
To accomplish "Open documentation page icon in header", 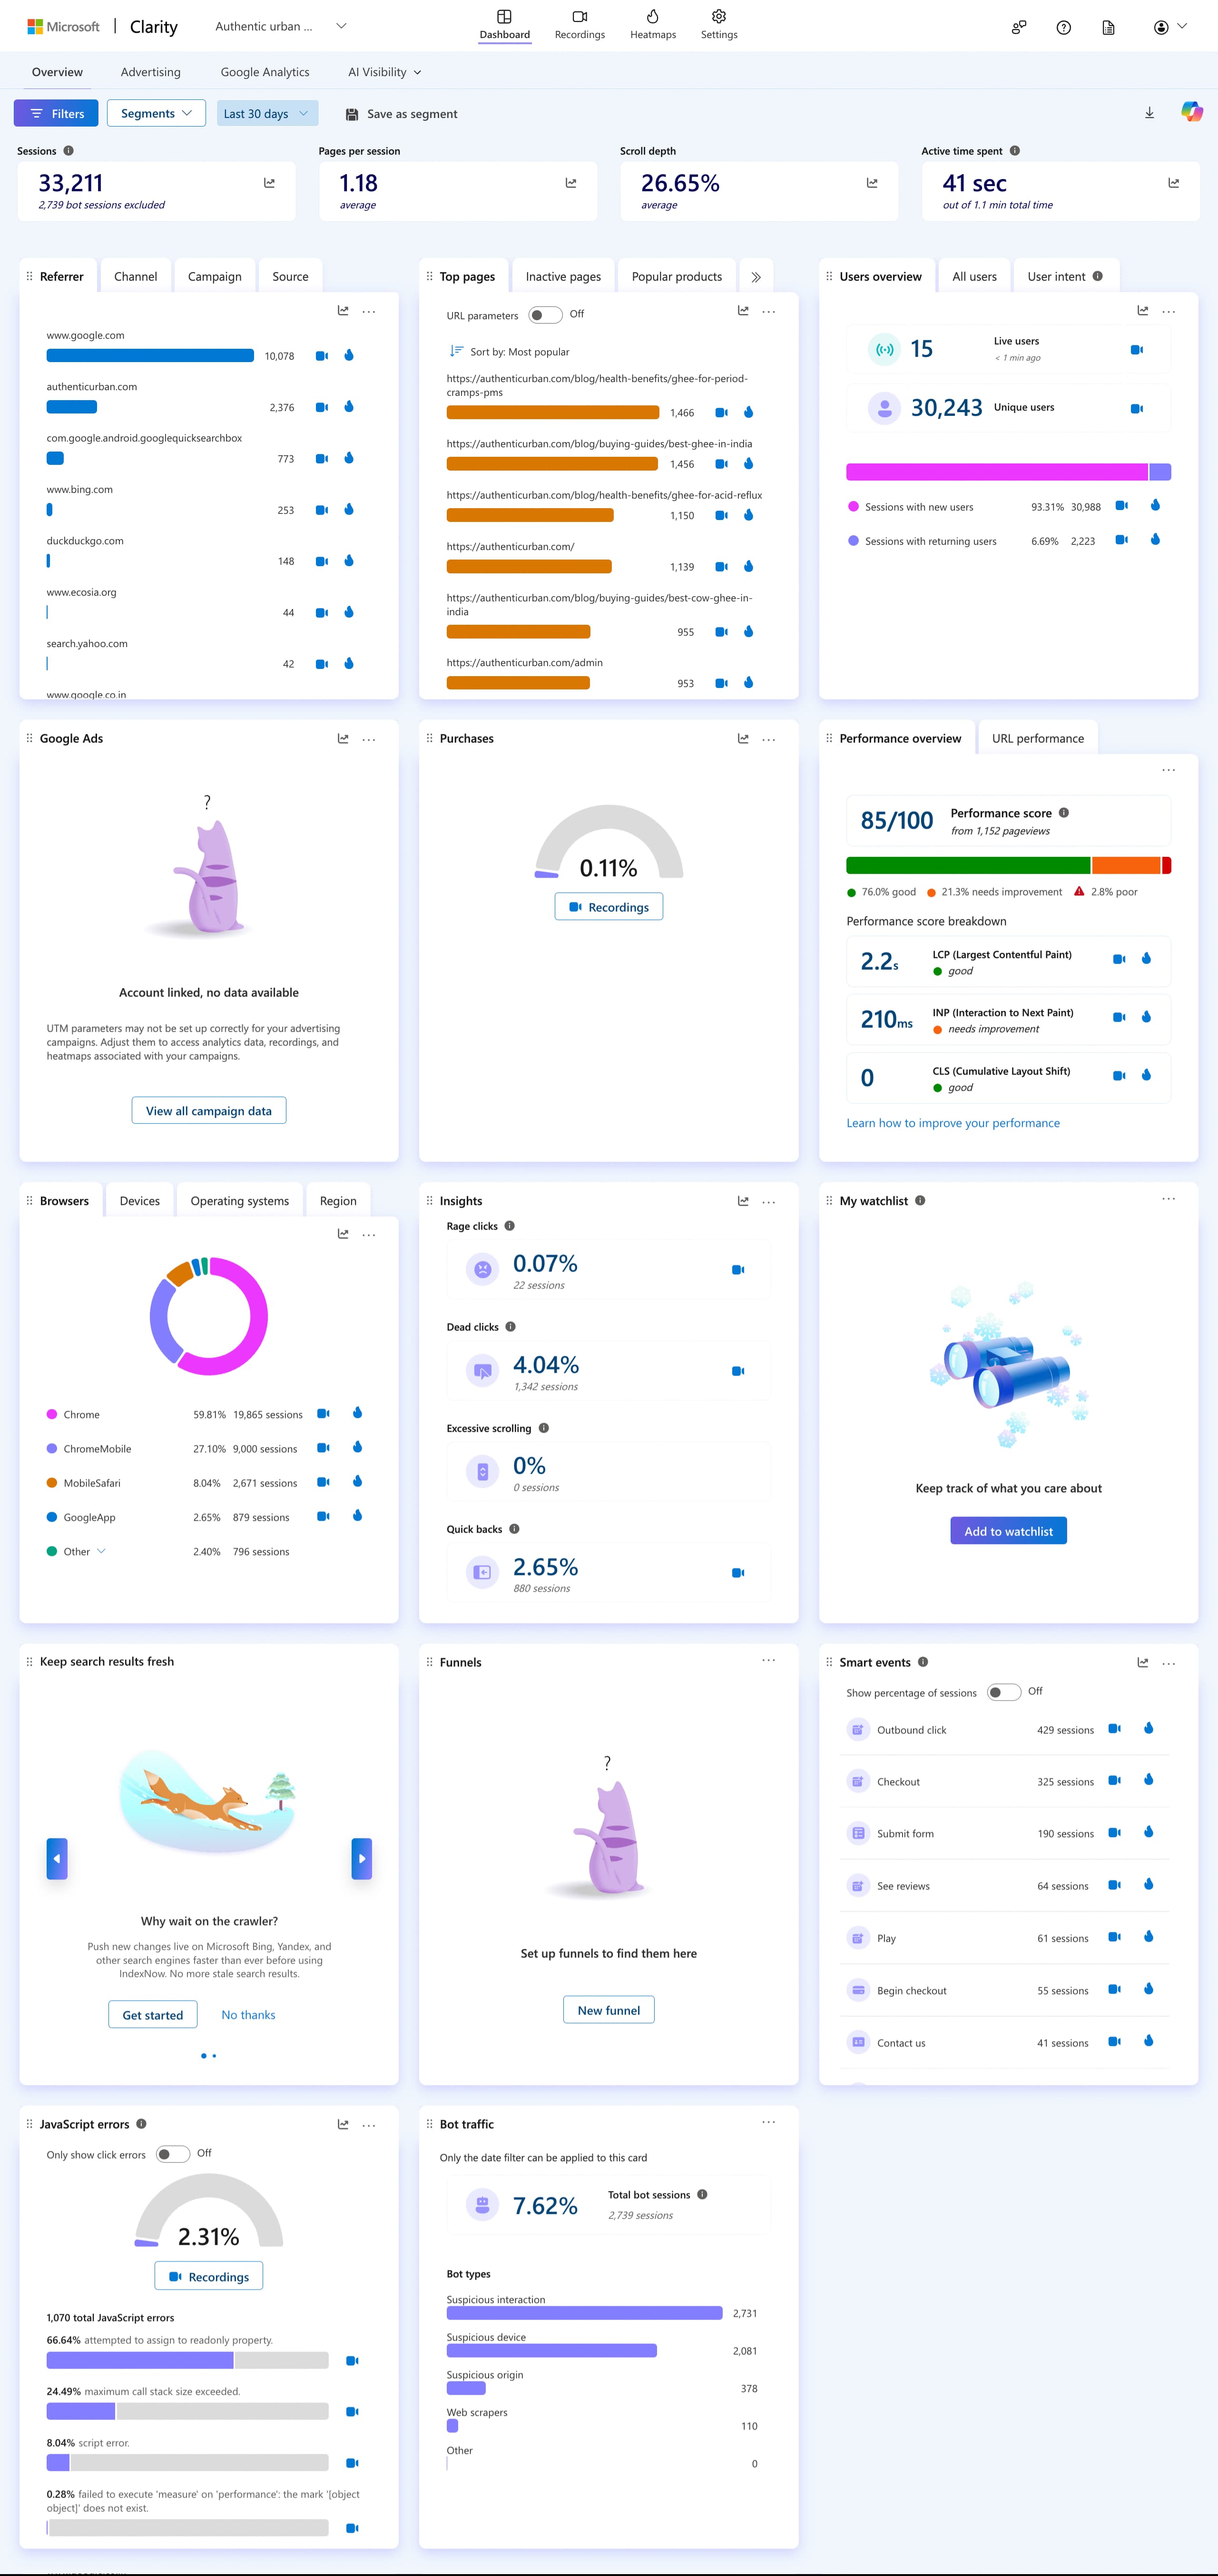I will pos(1108,28).
